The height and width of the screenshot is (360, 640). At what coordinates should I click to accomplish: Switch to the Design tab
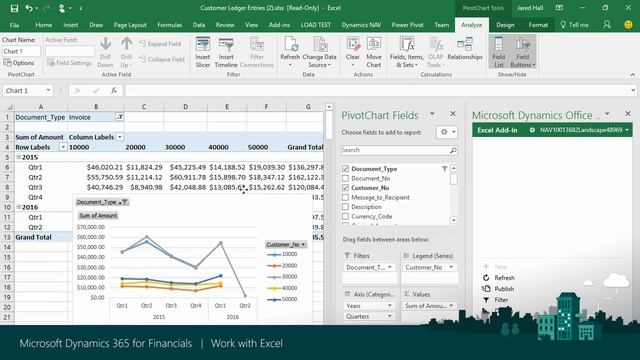point(505,25)
